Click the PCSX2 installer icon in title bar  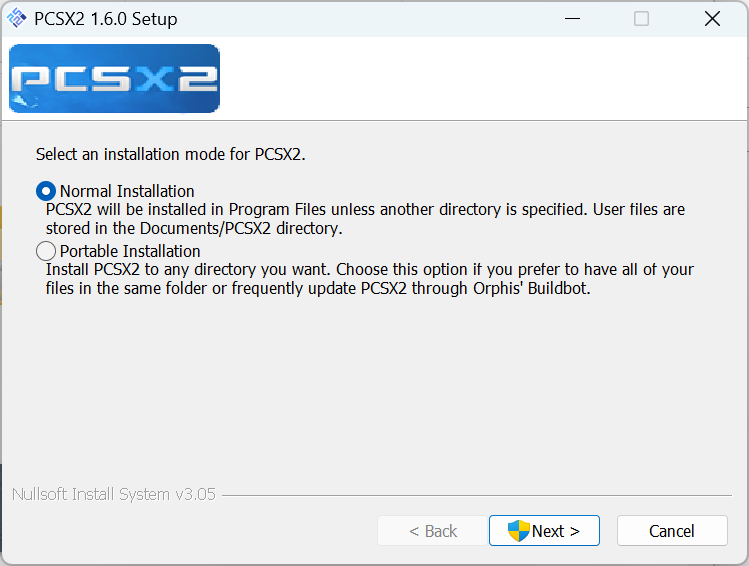pos(17,18)
